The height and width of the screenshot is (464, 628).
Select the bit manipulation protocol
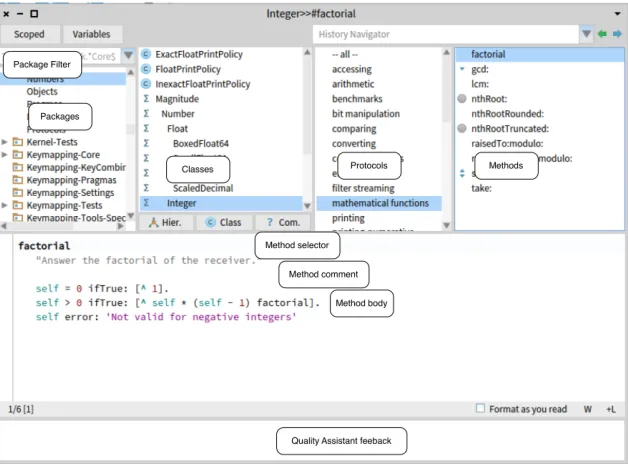click(x=366, y=114)
